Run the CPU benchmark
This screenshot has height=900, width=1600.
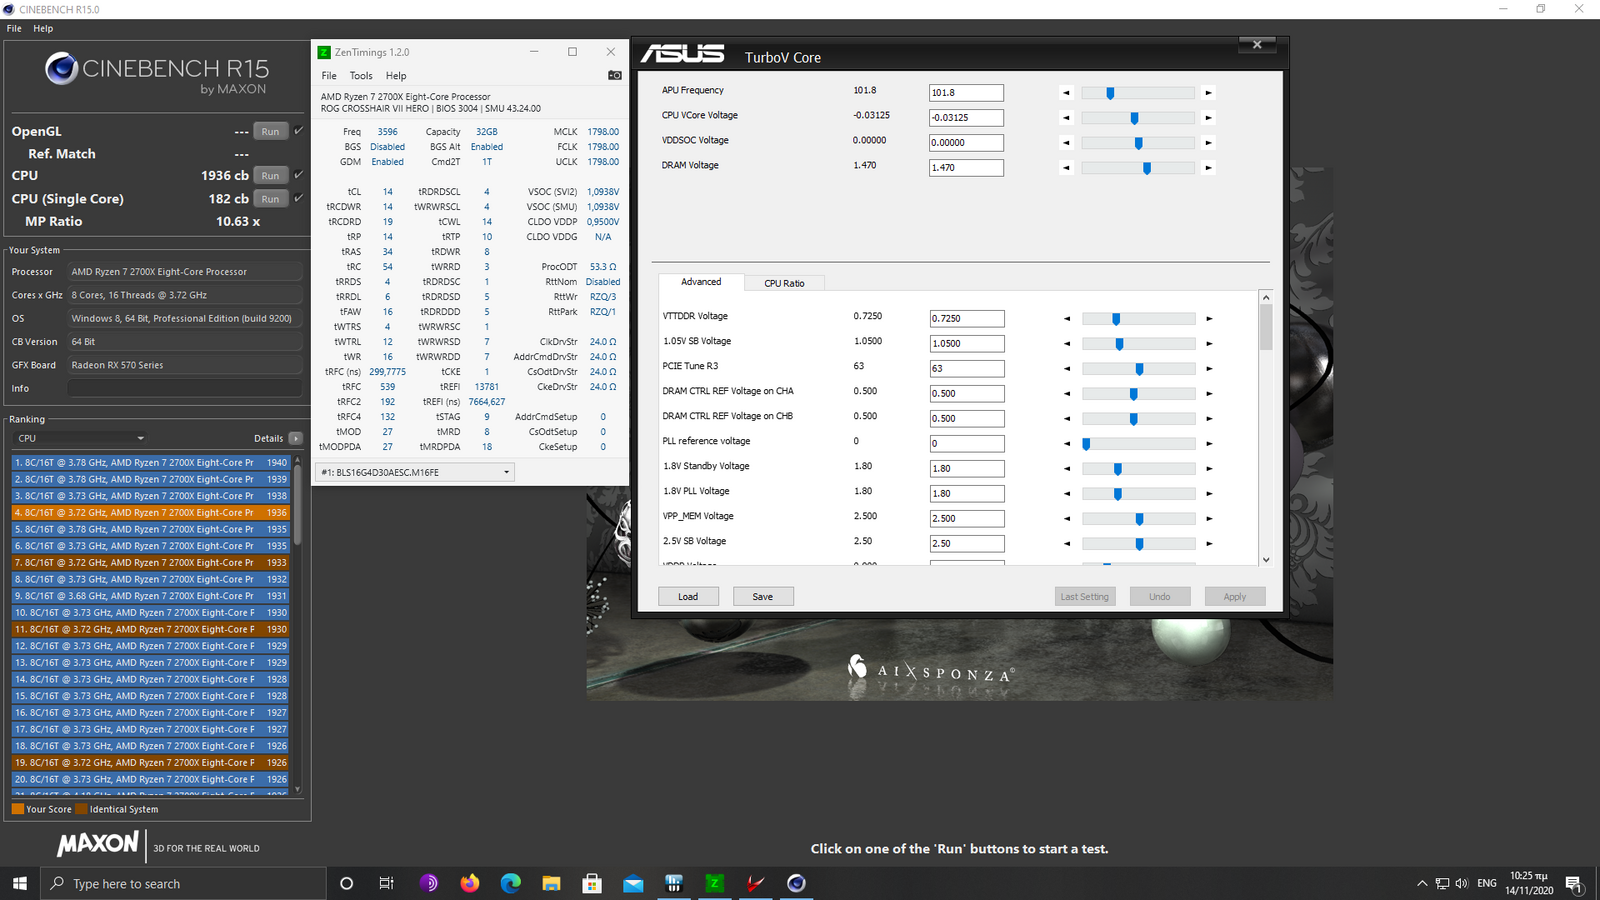coord(270,176)
